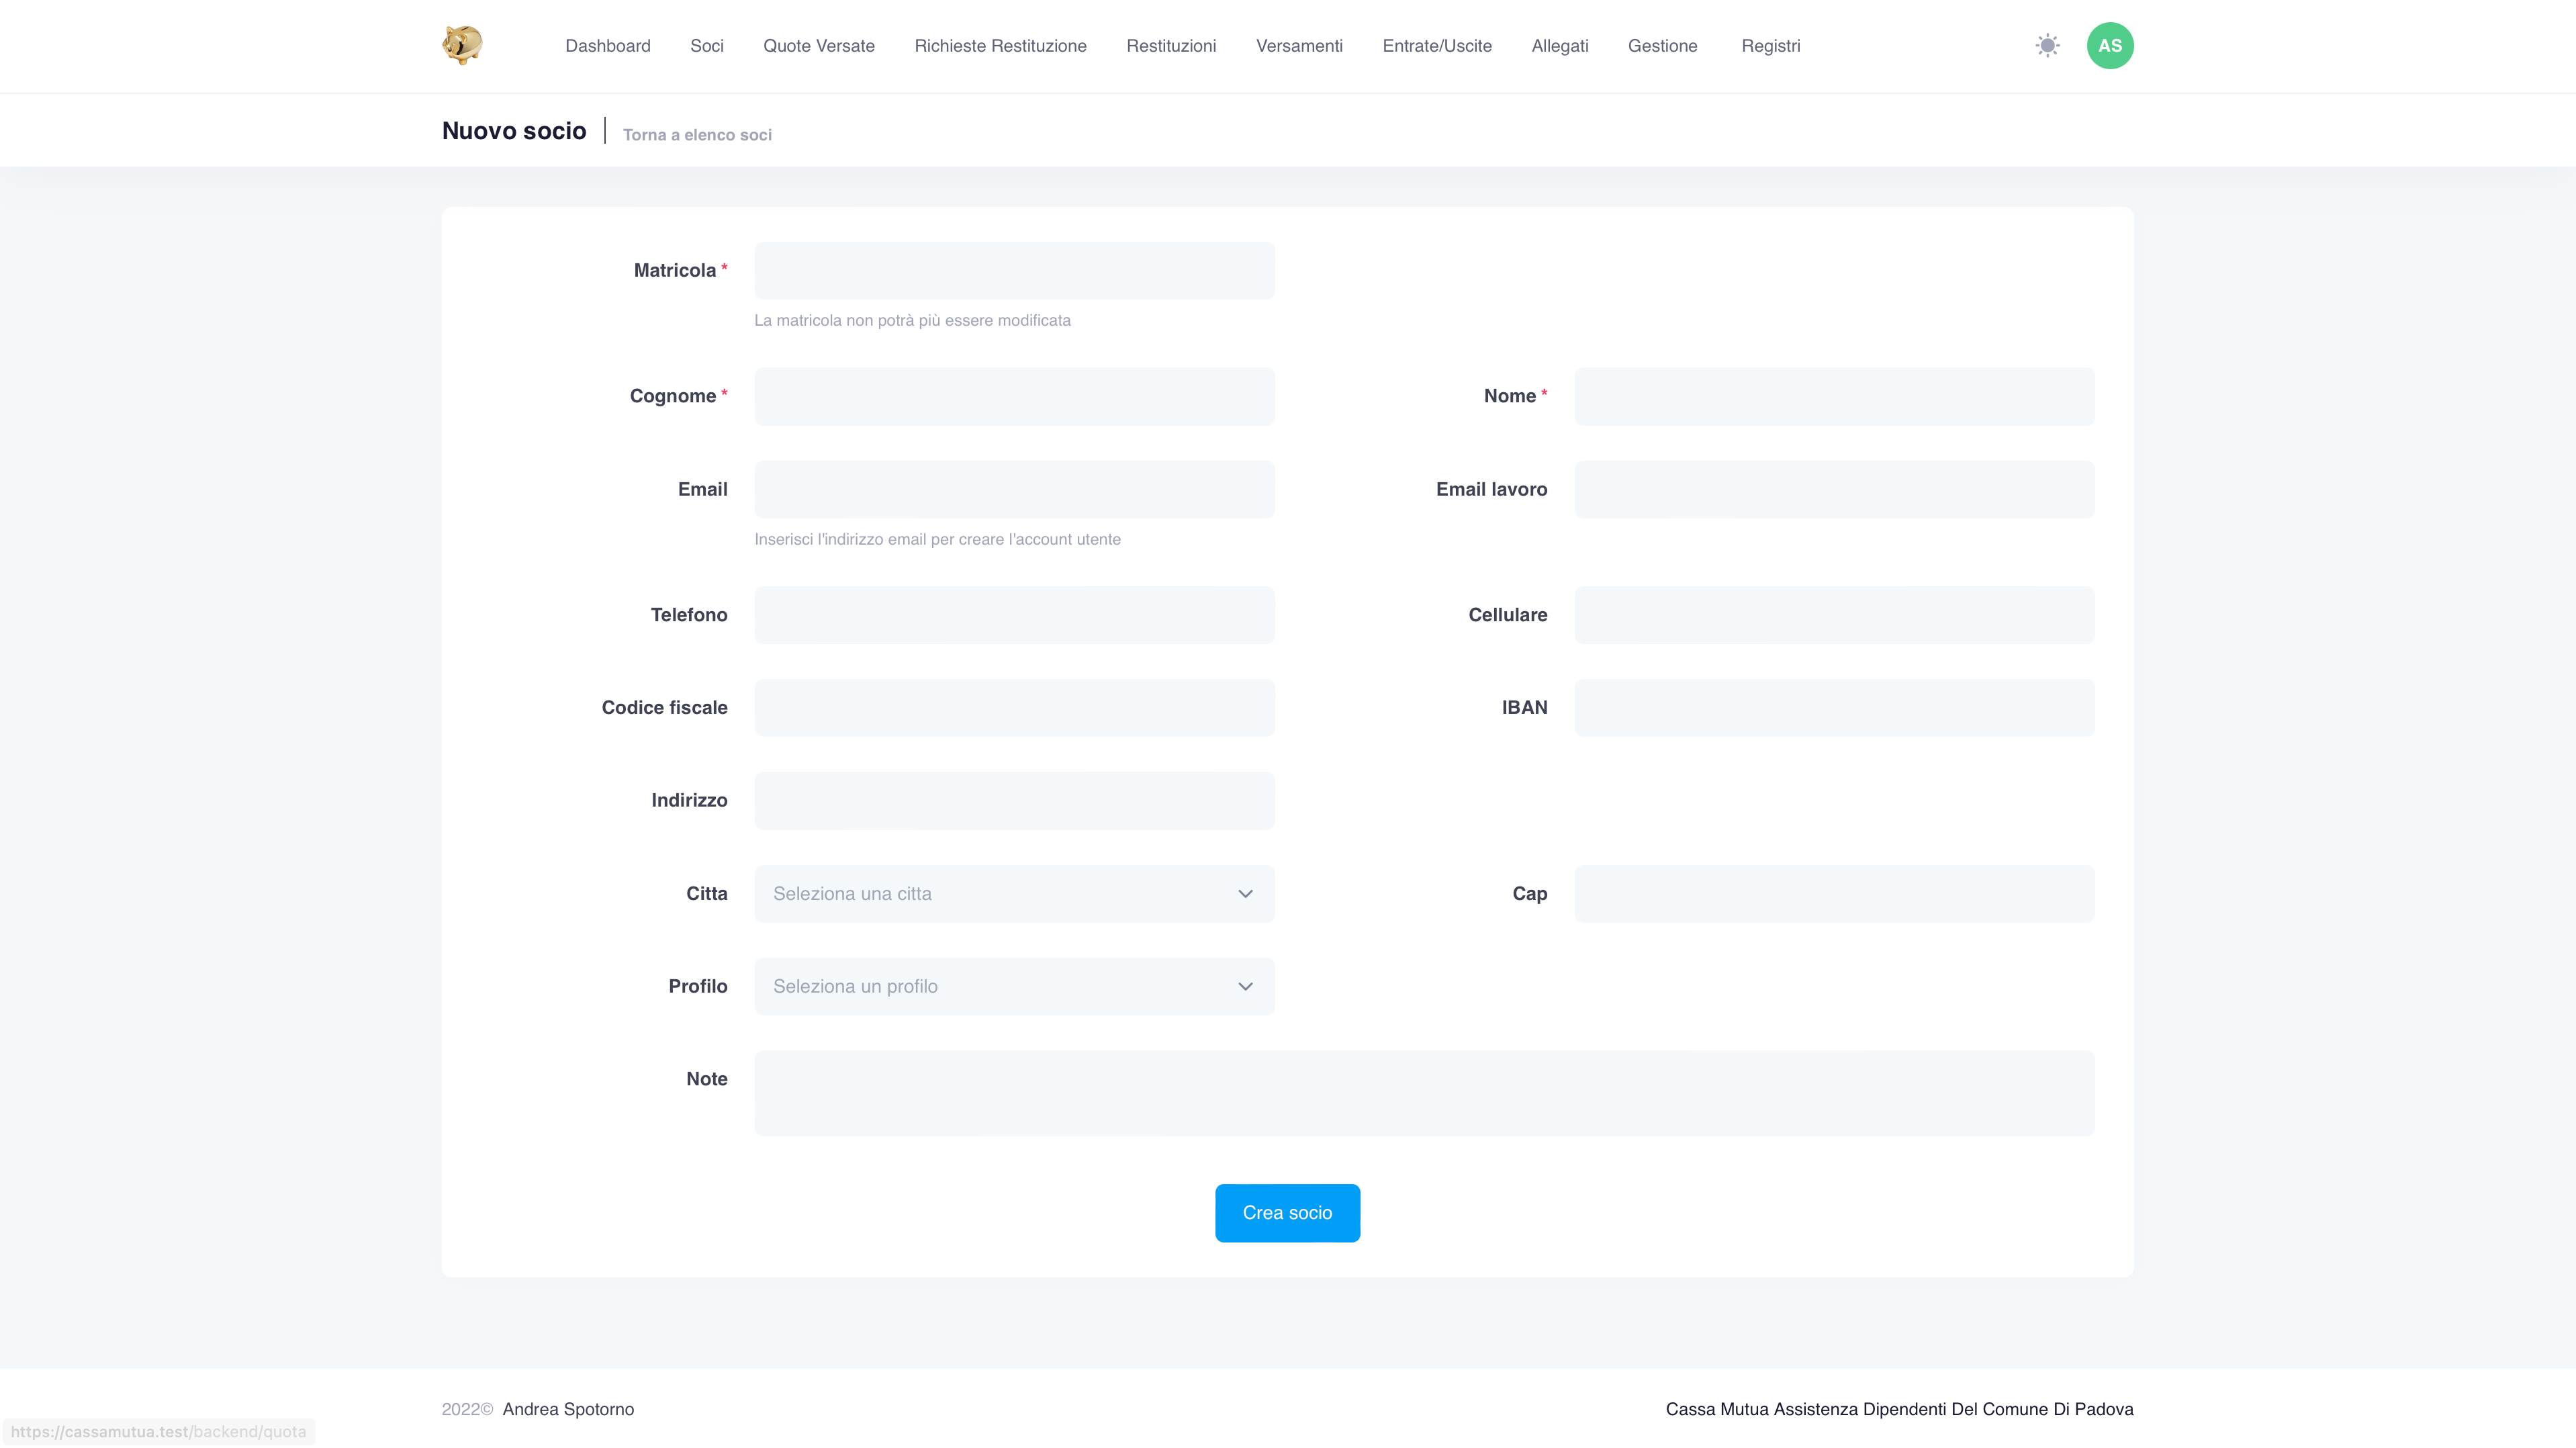This screenshot has width=2576, height=1448.
Task: Focus the Cognome input field
Action: pyautogui.click(x=1014, y=396)
